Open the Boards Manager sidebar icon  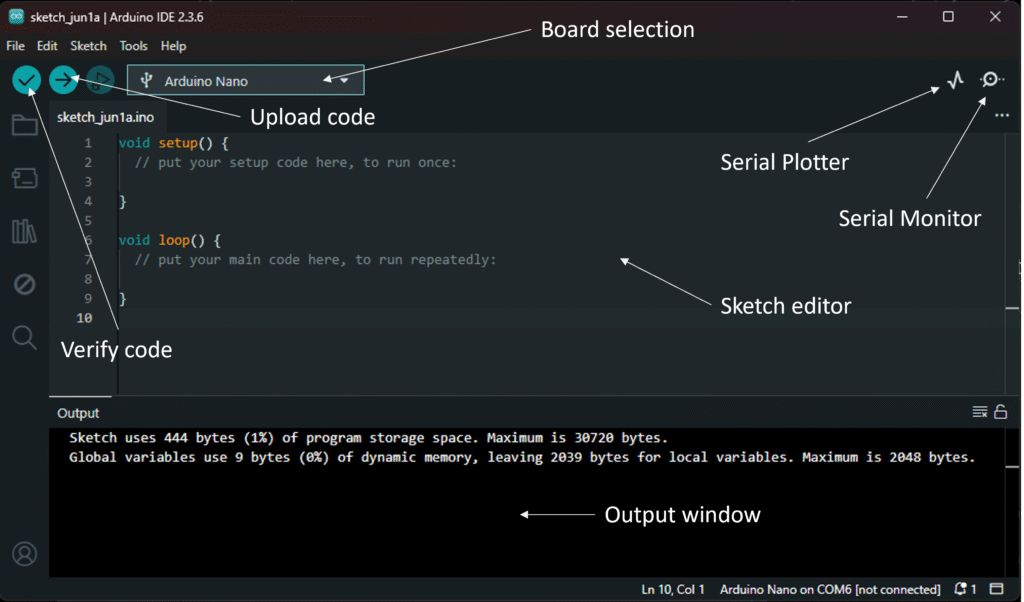25,178
